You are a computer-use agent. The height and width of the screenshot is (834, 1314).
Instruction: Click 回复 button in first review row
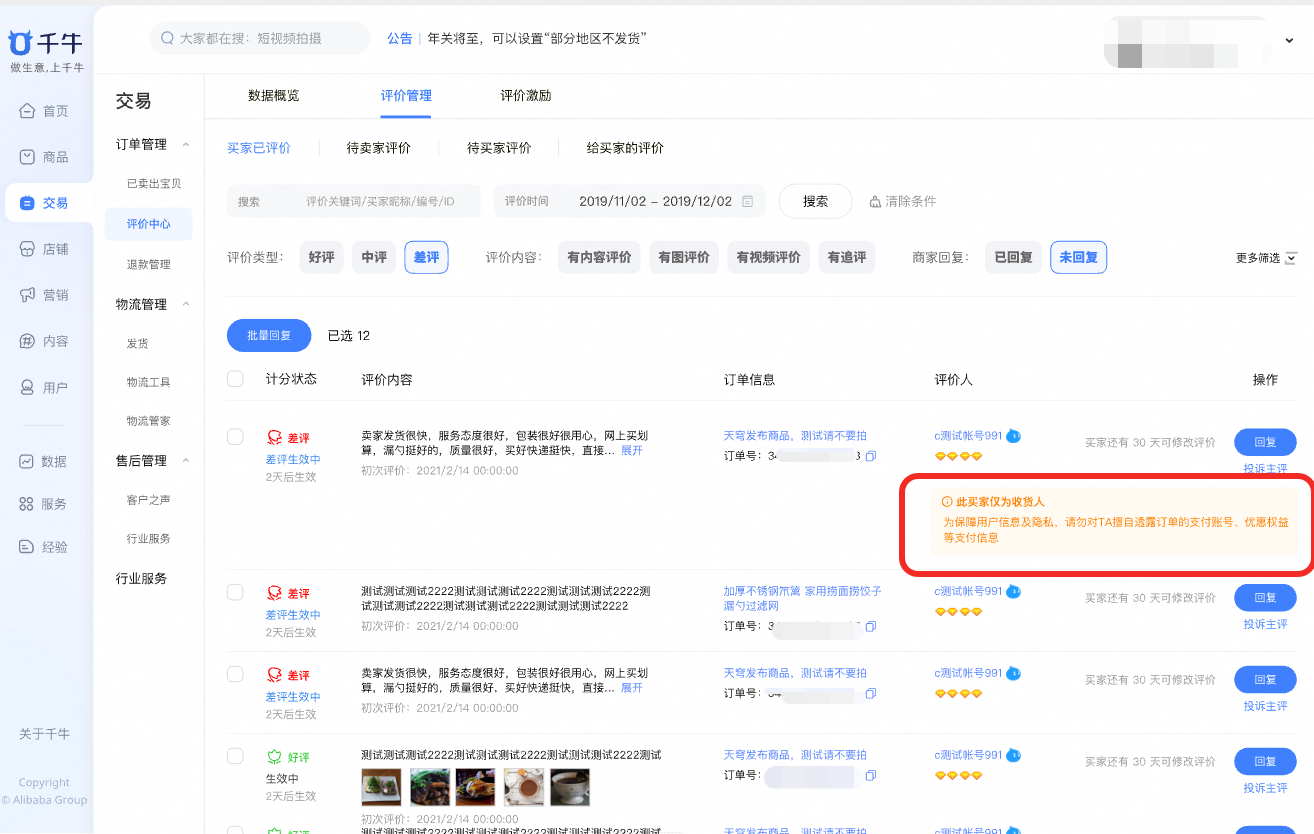tap(1265, 442)
